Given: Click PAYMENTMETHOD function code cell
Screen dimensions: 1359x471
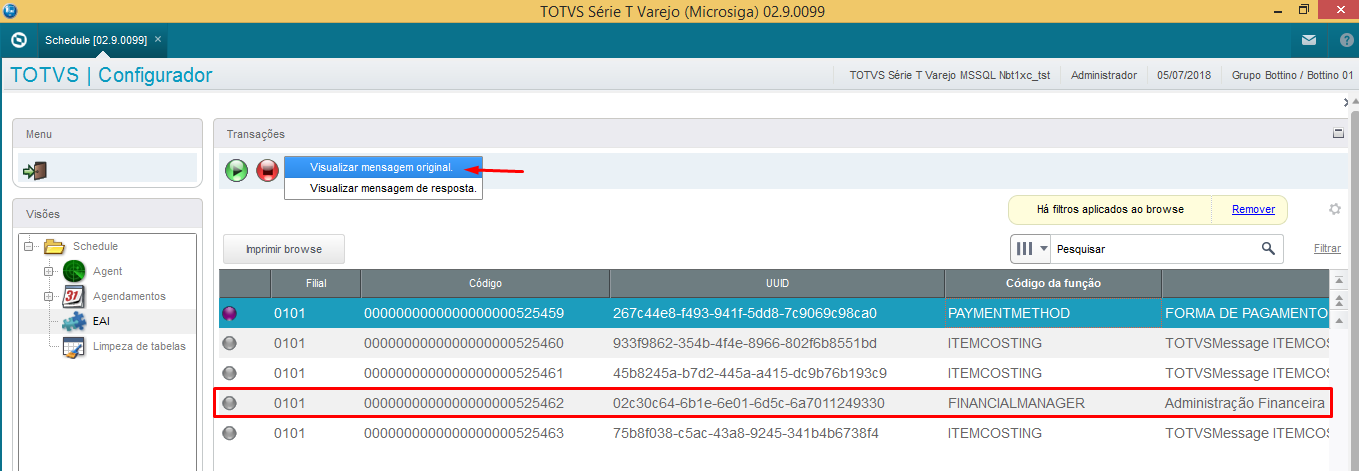Looking at the screenshot, I should point(1008,313).
